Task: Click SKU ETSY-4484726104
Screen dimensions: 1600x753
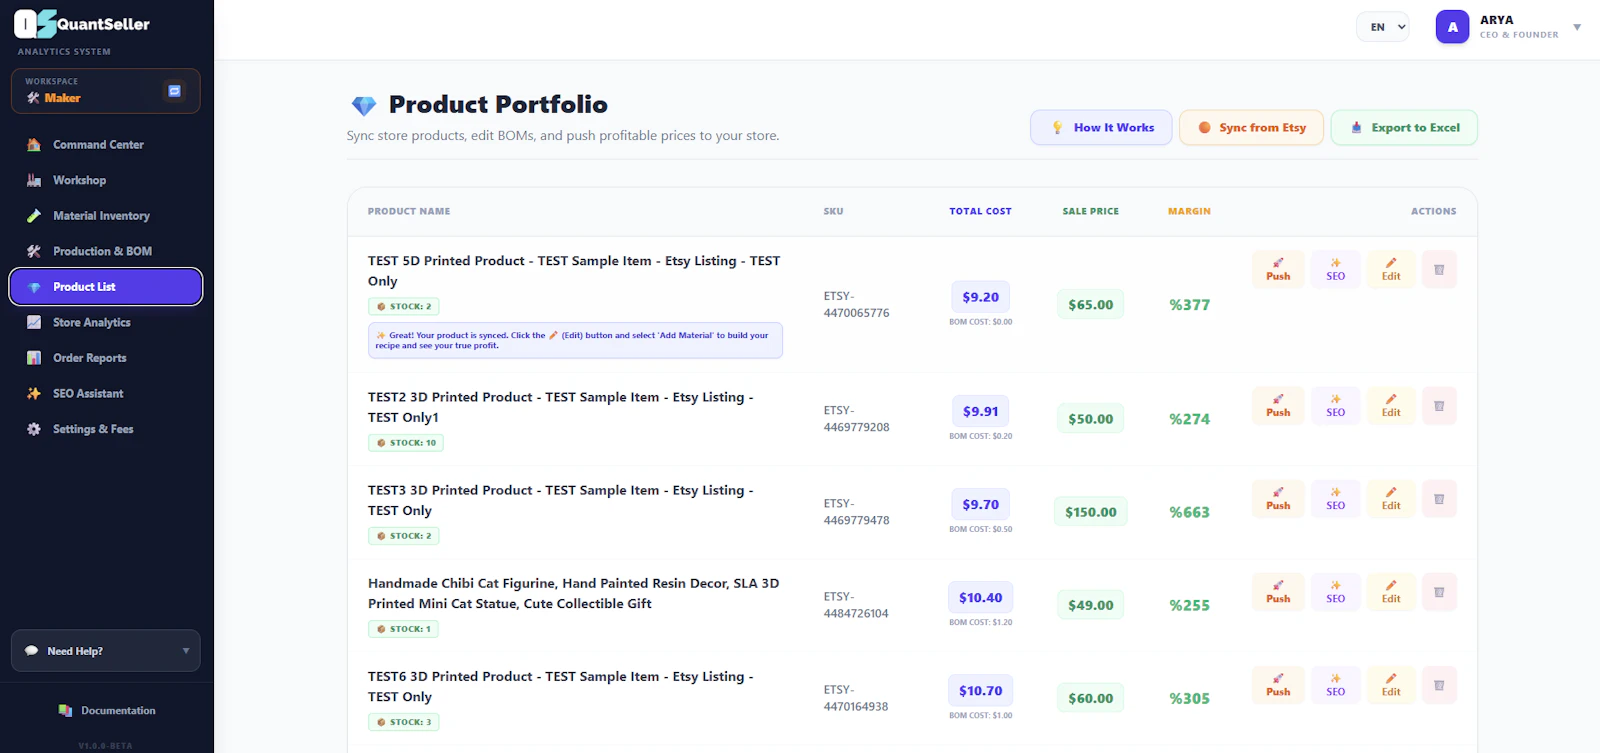Action: click(856, 605)
